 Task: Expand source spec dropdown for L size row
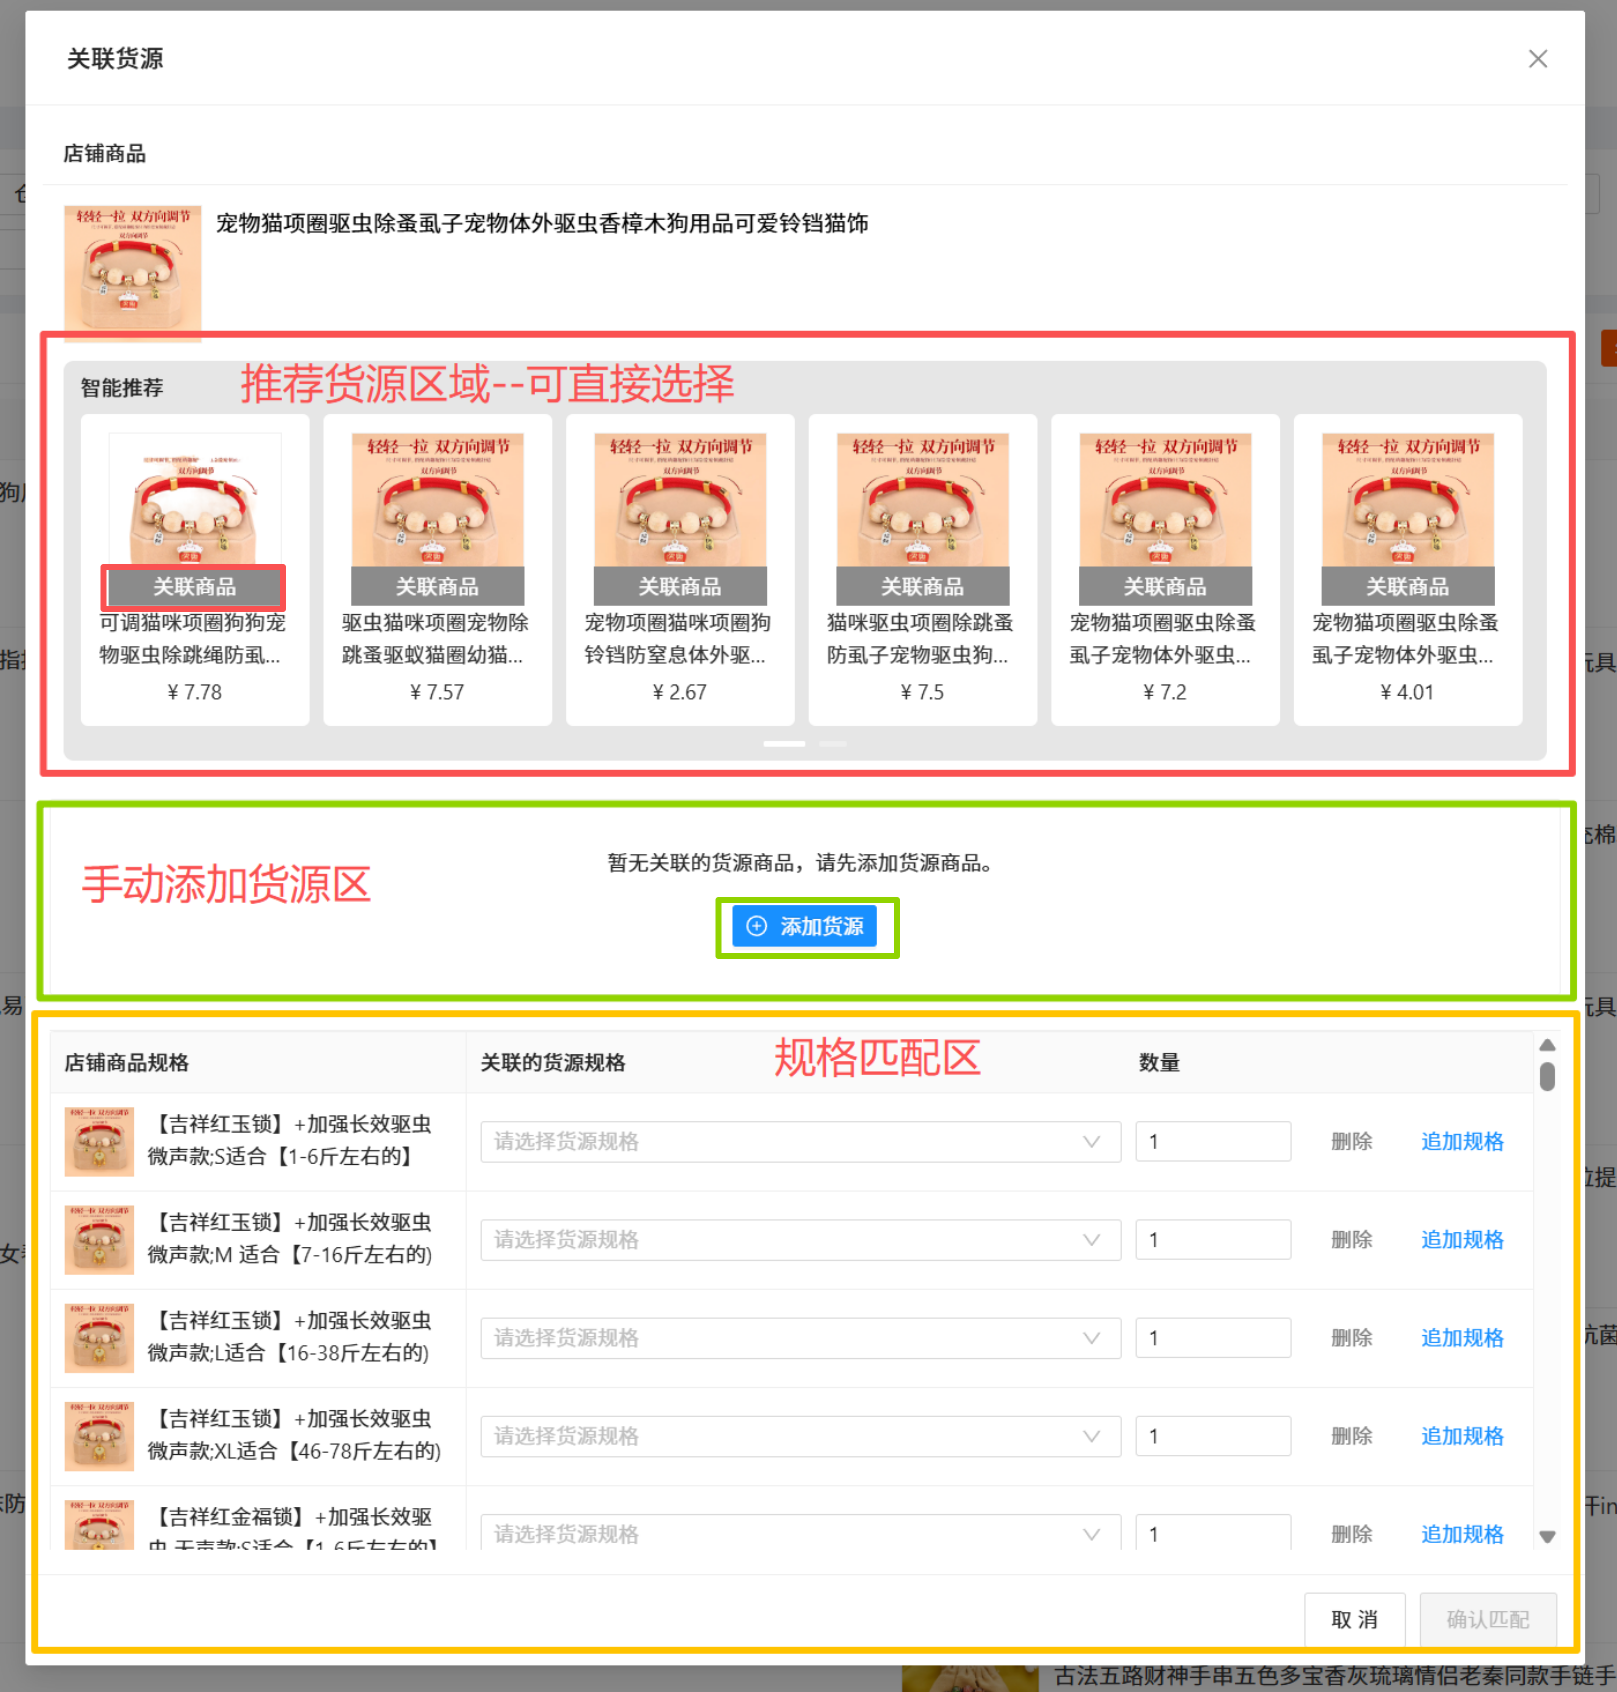point(799,1338)
